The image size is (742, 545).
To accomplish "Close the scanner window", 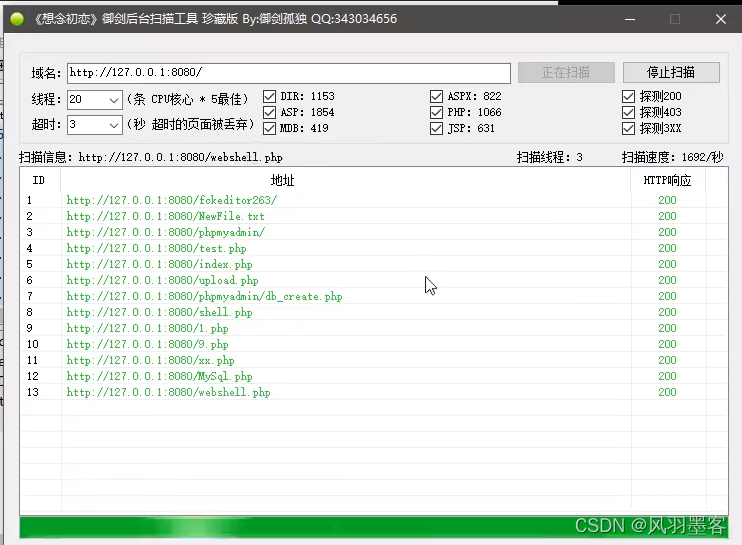I will pos(721,19).
